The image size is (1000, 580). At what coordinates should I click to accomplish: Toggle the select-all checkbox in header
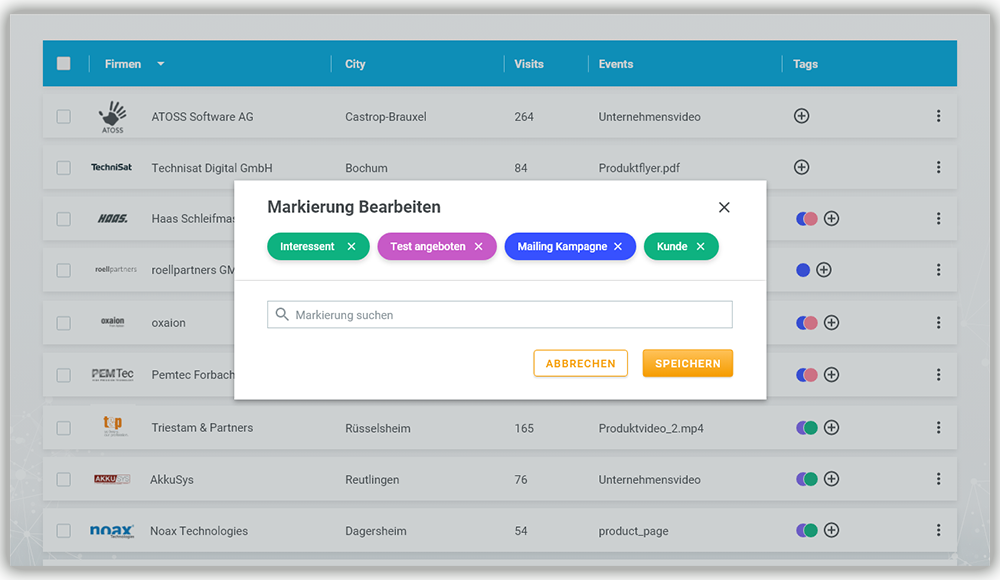(64, 64)
